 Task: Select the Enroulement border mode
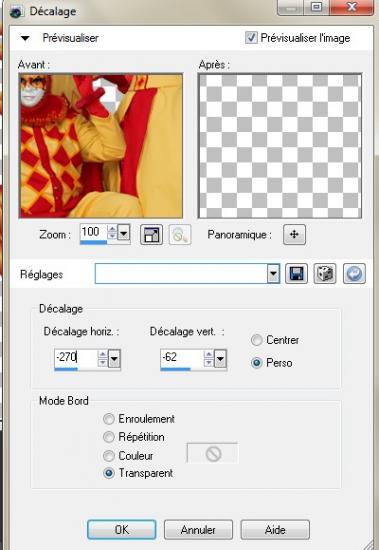[108, 419]
